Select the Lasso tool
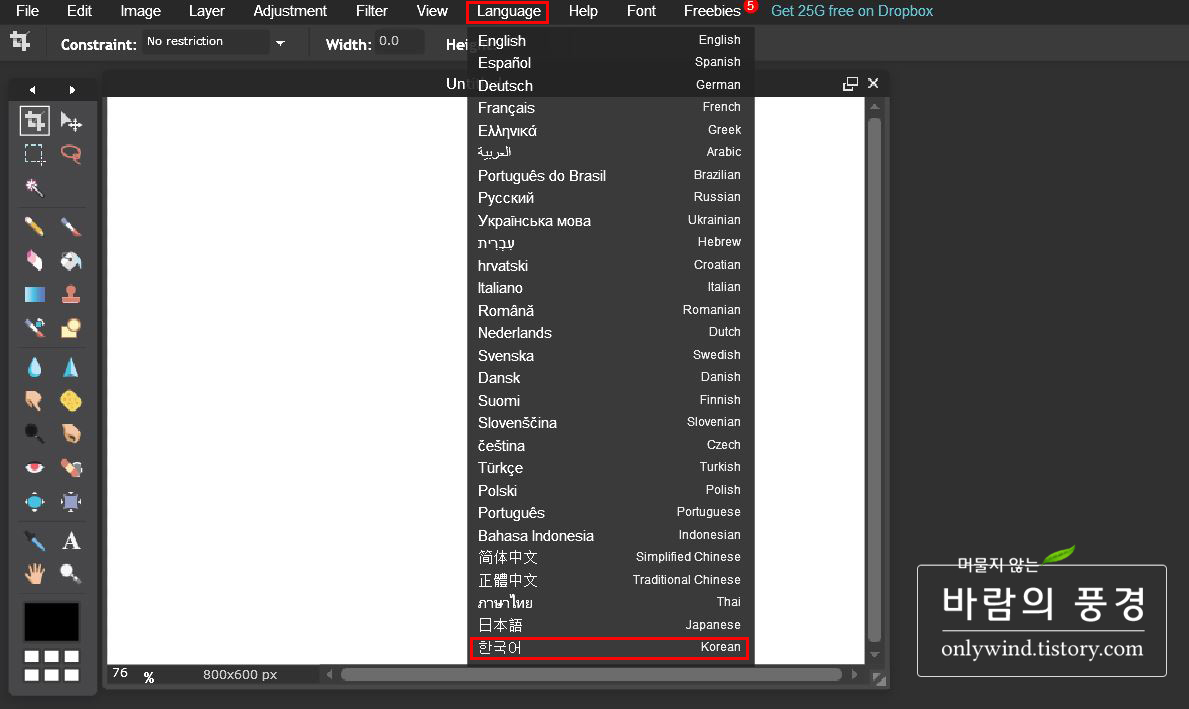Screen dimensions: 1189x709 (71, 155)
